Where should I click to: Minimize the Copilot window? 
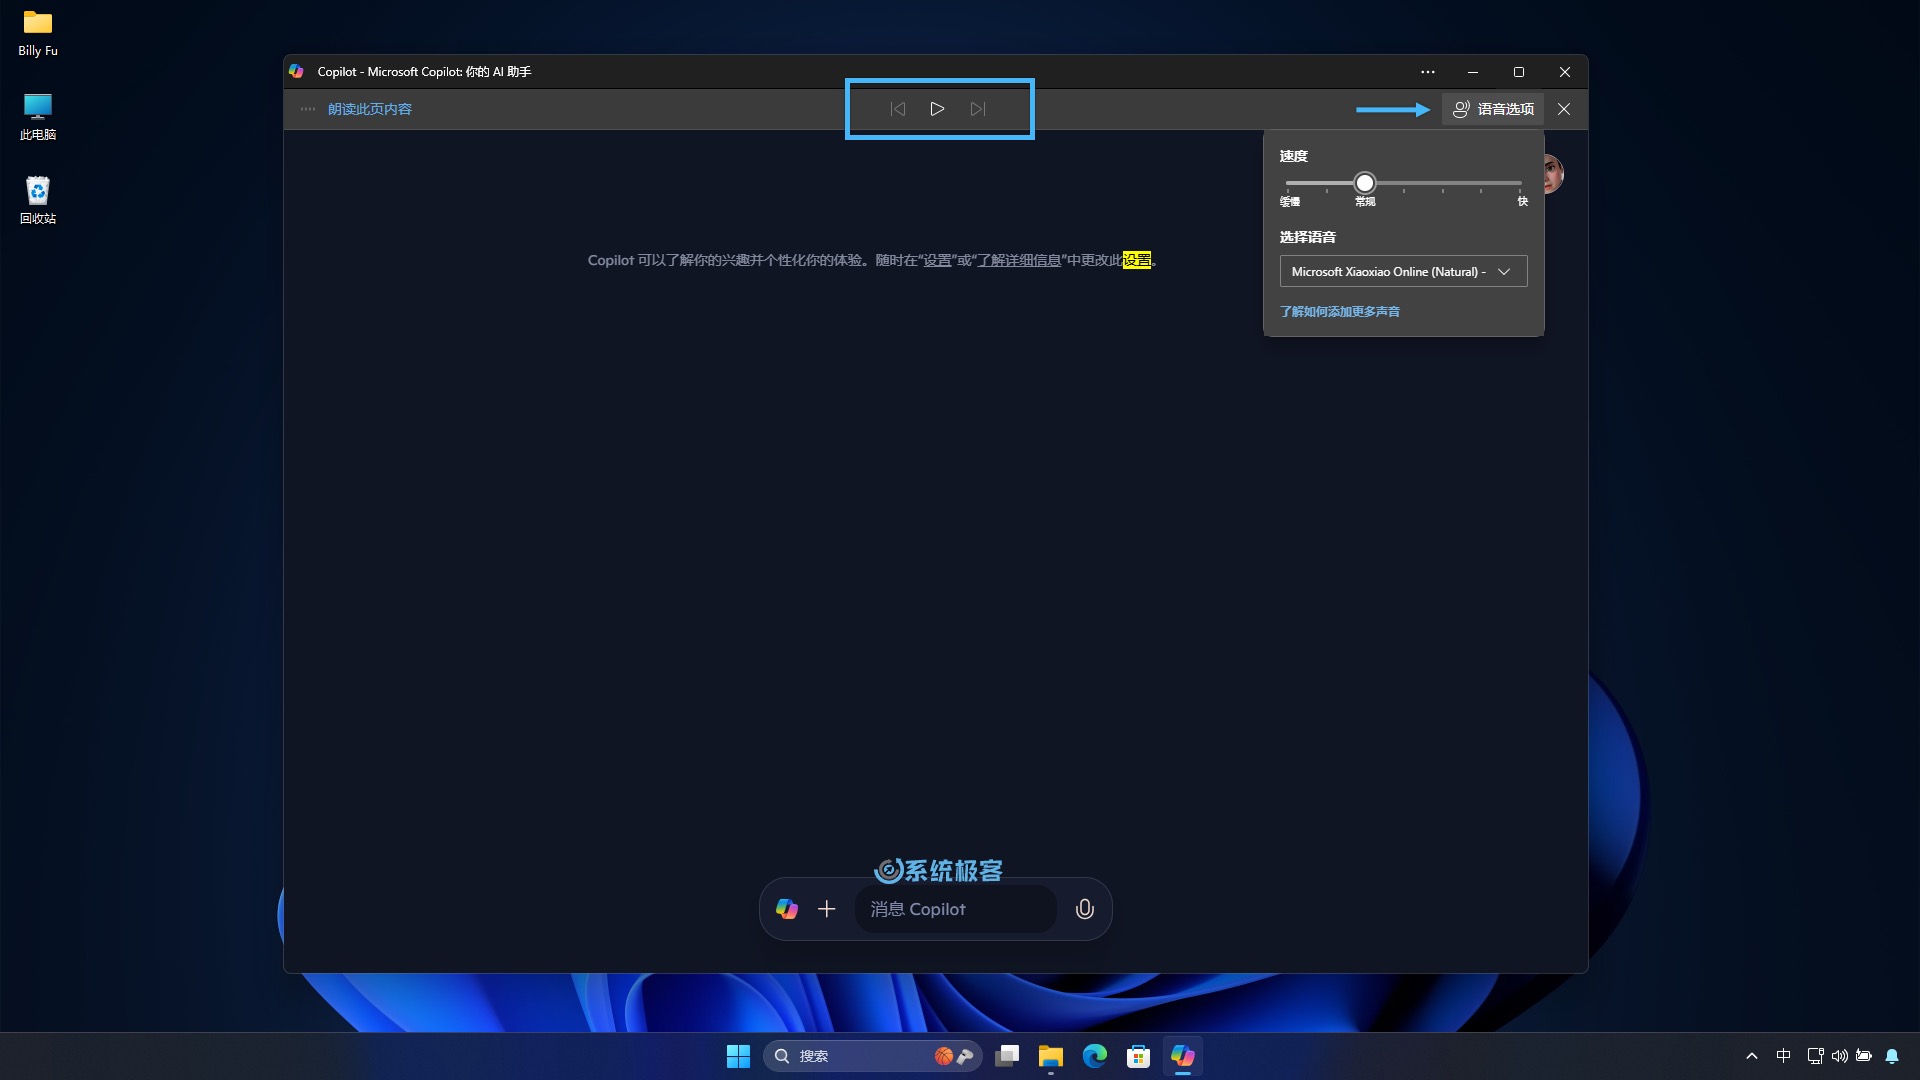[1473, 72]
